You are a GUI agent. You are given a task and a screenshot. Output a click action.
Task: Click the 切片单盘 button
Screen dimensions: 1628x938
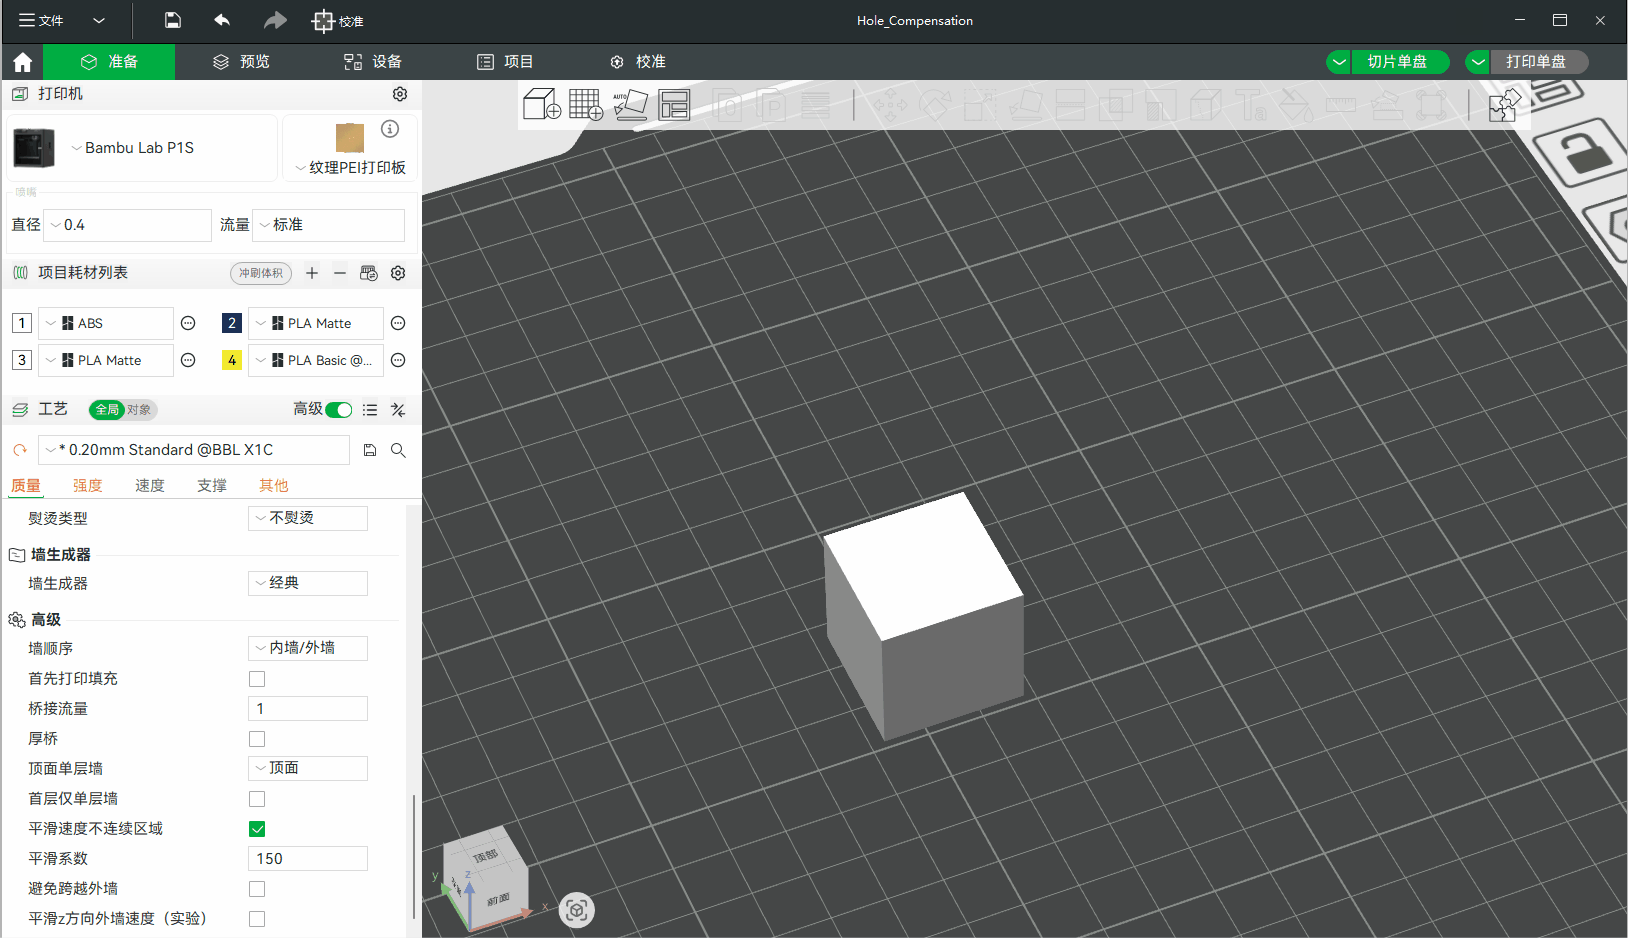[x=1398, y=61]
